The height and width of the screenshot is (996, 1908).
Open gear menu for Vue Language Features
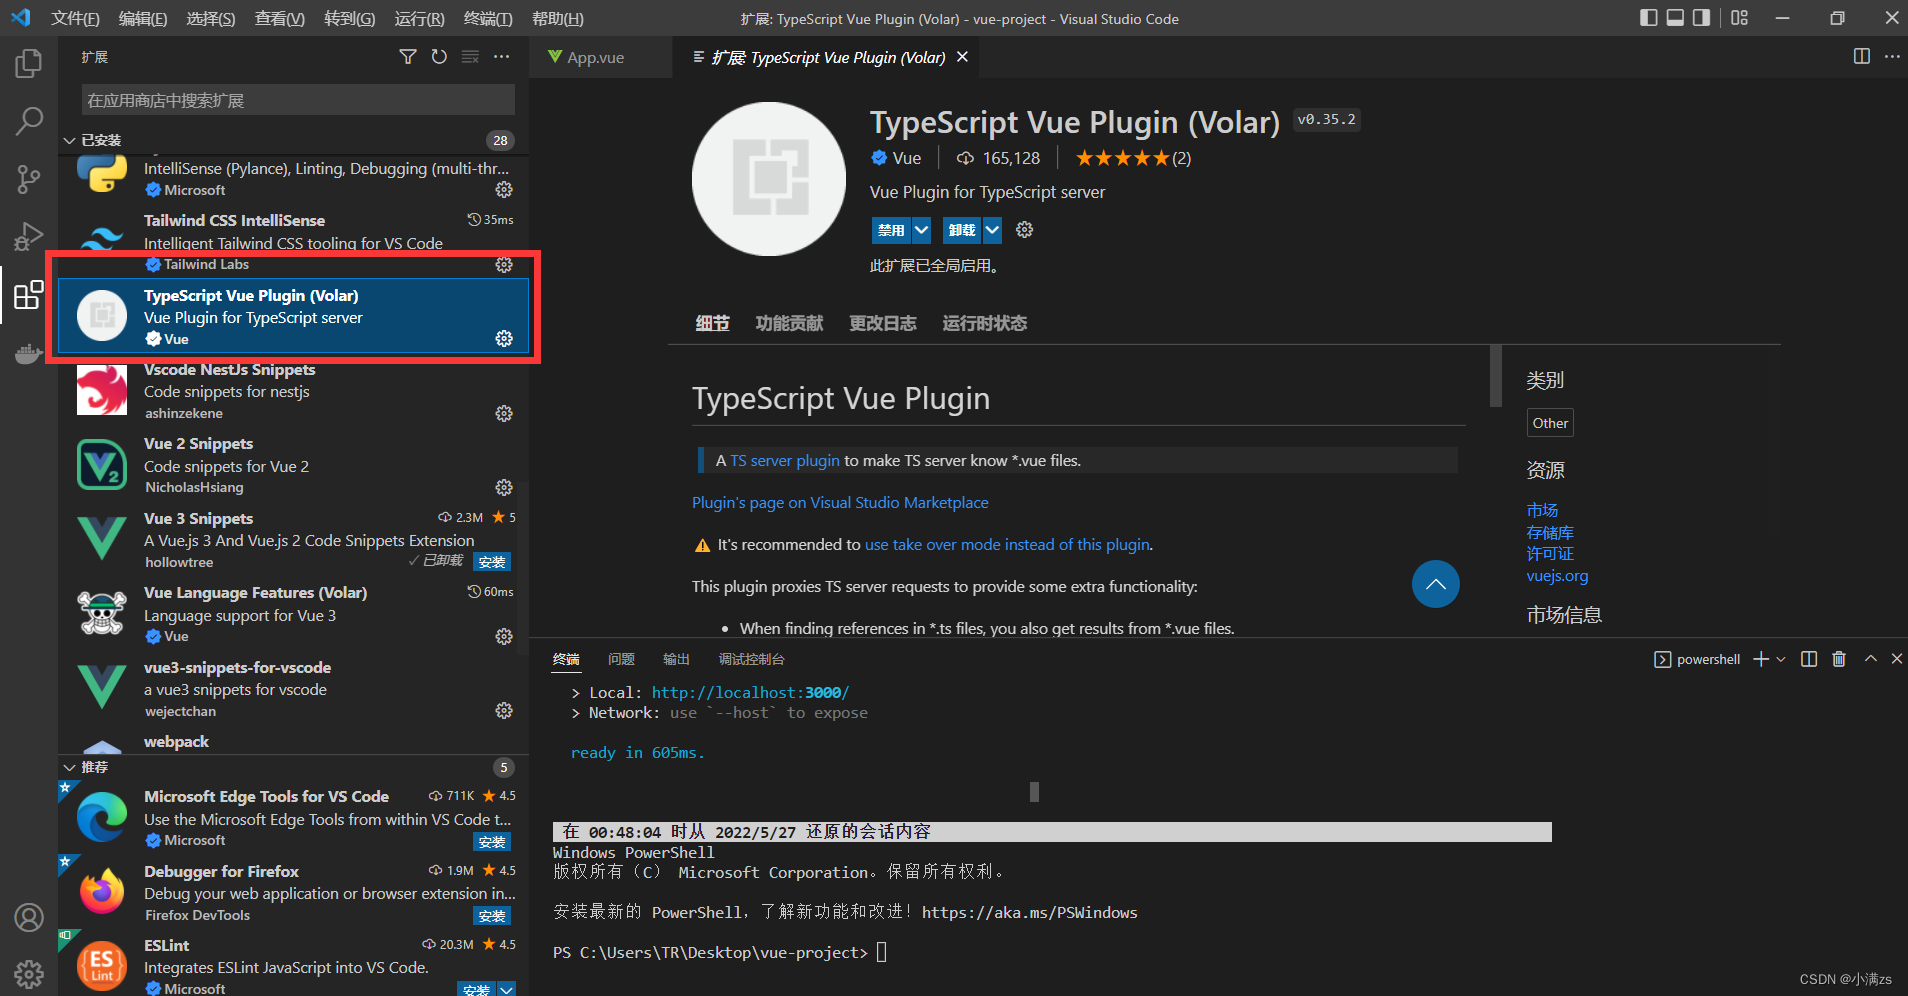[x=504, y=637]
